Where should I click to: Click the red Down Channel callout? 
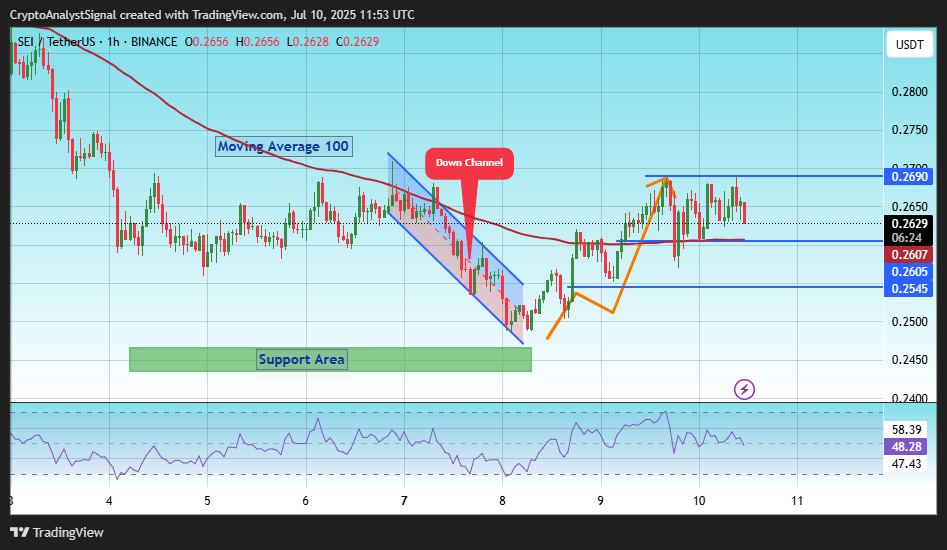click(469, 163)
